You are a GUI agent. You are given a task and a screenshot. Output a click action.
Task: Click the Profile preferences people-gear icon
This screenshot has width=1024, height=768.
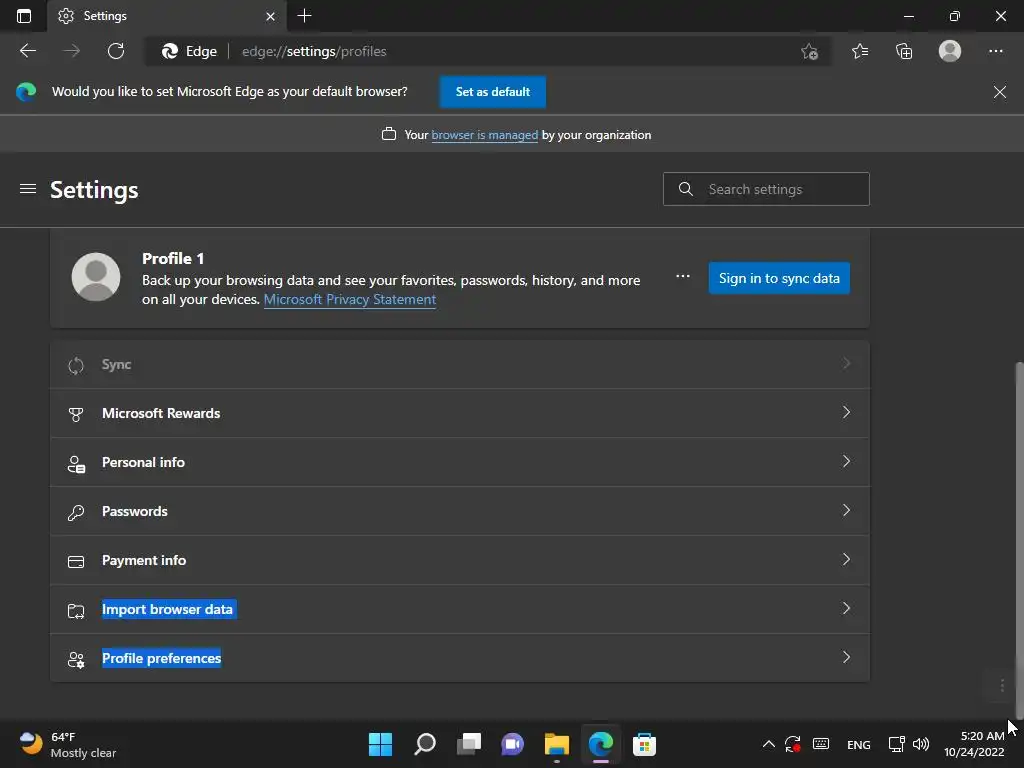tap(76, 660)
